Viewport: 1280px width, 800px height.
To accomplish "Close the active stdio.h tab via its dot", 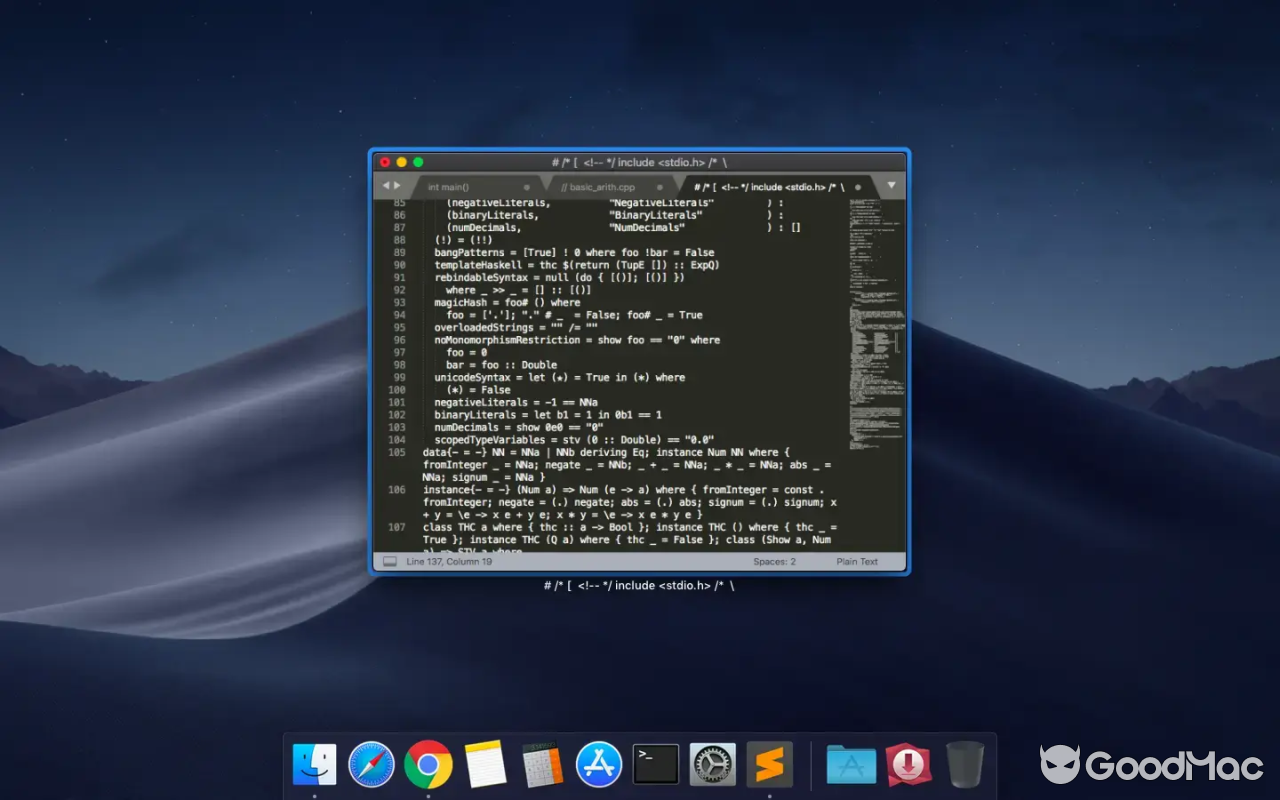I will coord(858,186).
